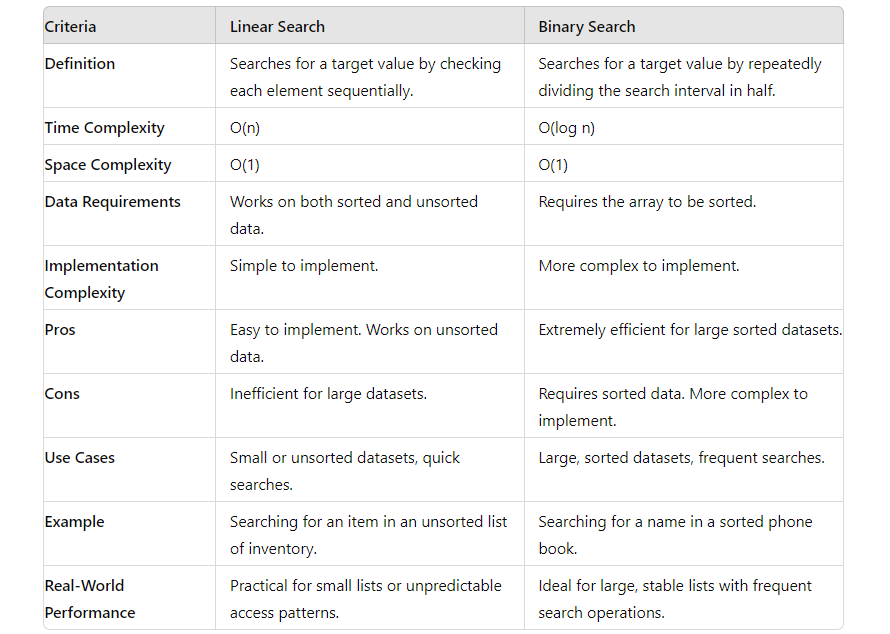The image size is (890, 634).
Task: Select the Linear Search column header
Action: (x=277, y=27)
